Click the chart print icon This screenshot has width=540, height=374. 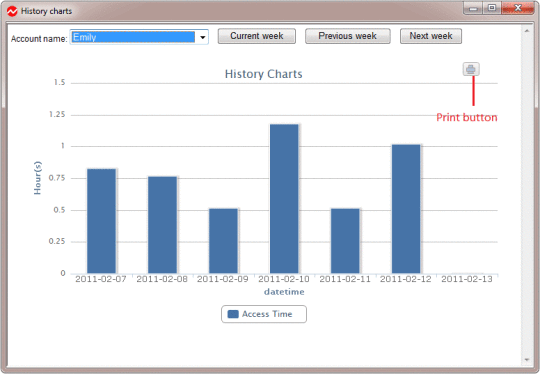point(471,69)
